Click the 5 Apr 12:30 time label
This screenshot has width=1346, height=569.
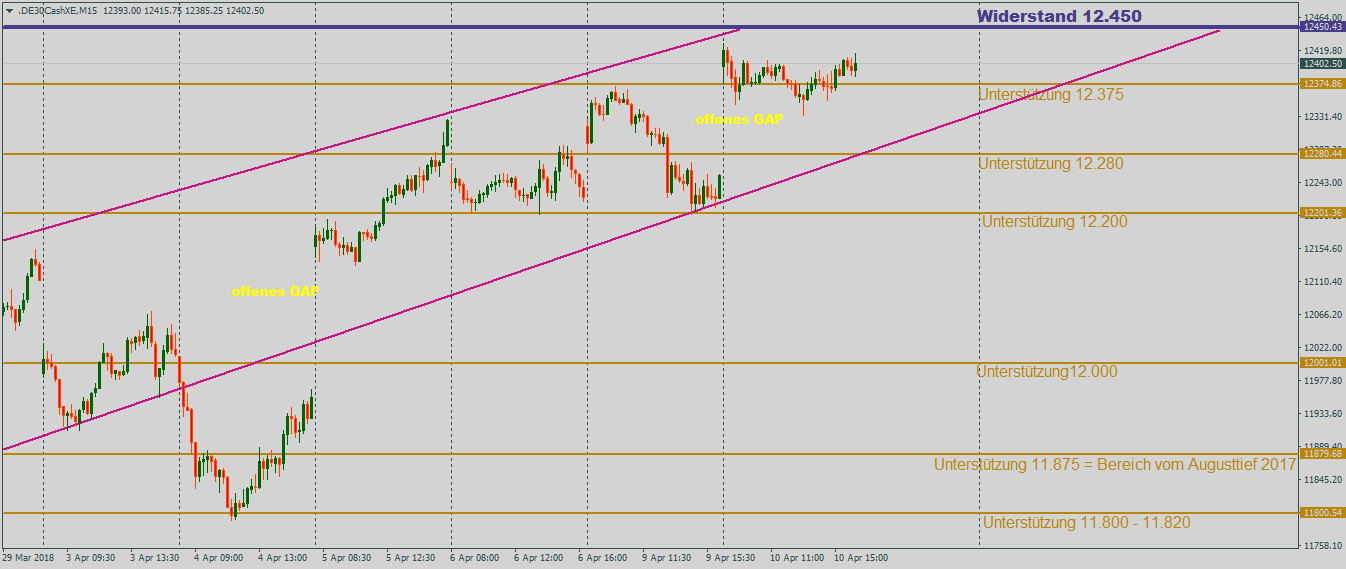411,558
